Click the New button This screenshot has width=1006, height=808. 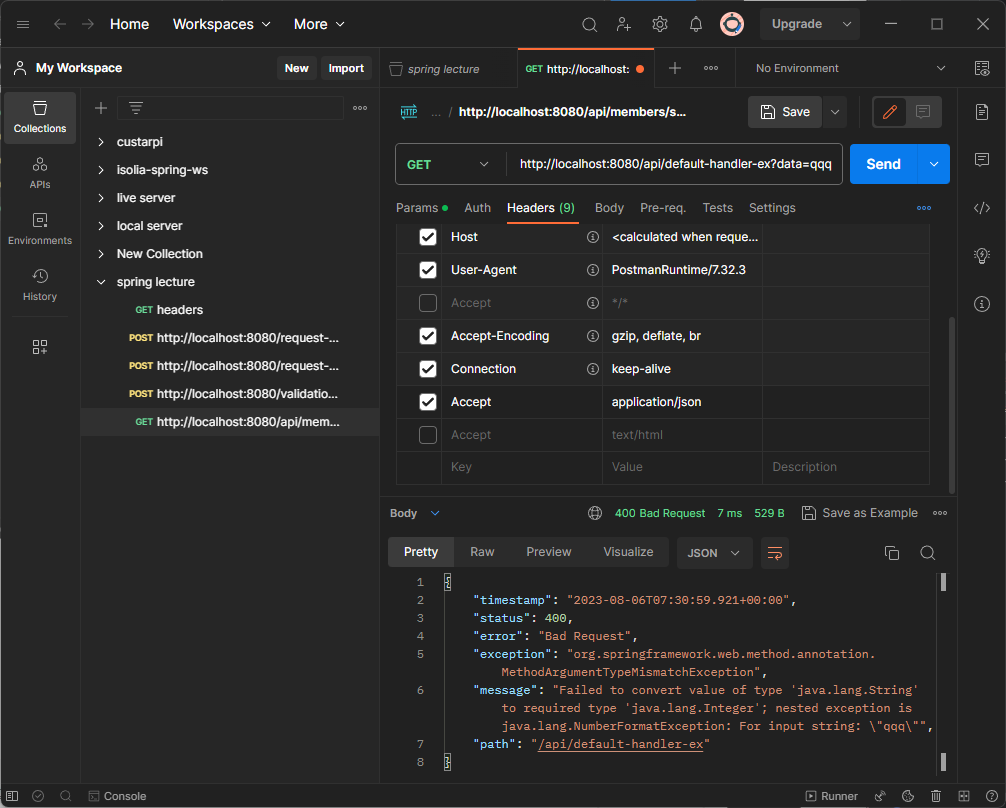pyautogui.click(x=296, y=68)
